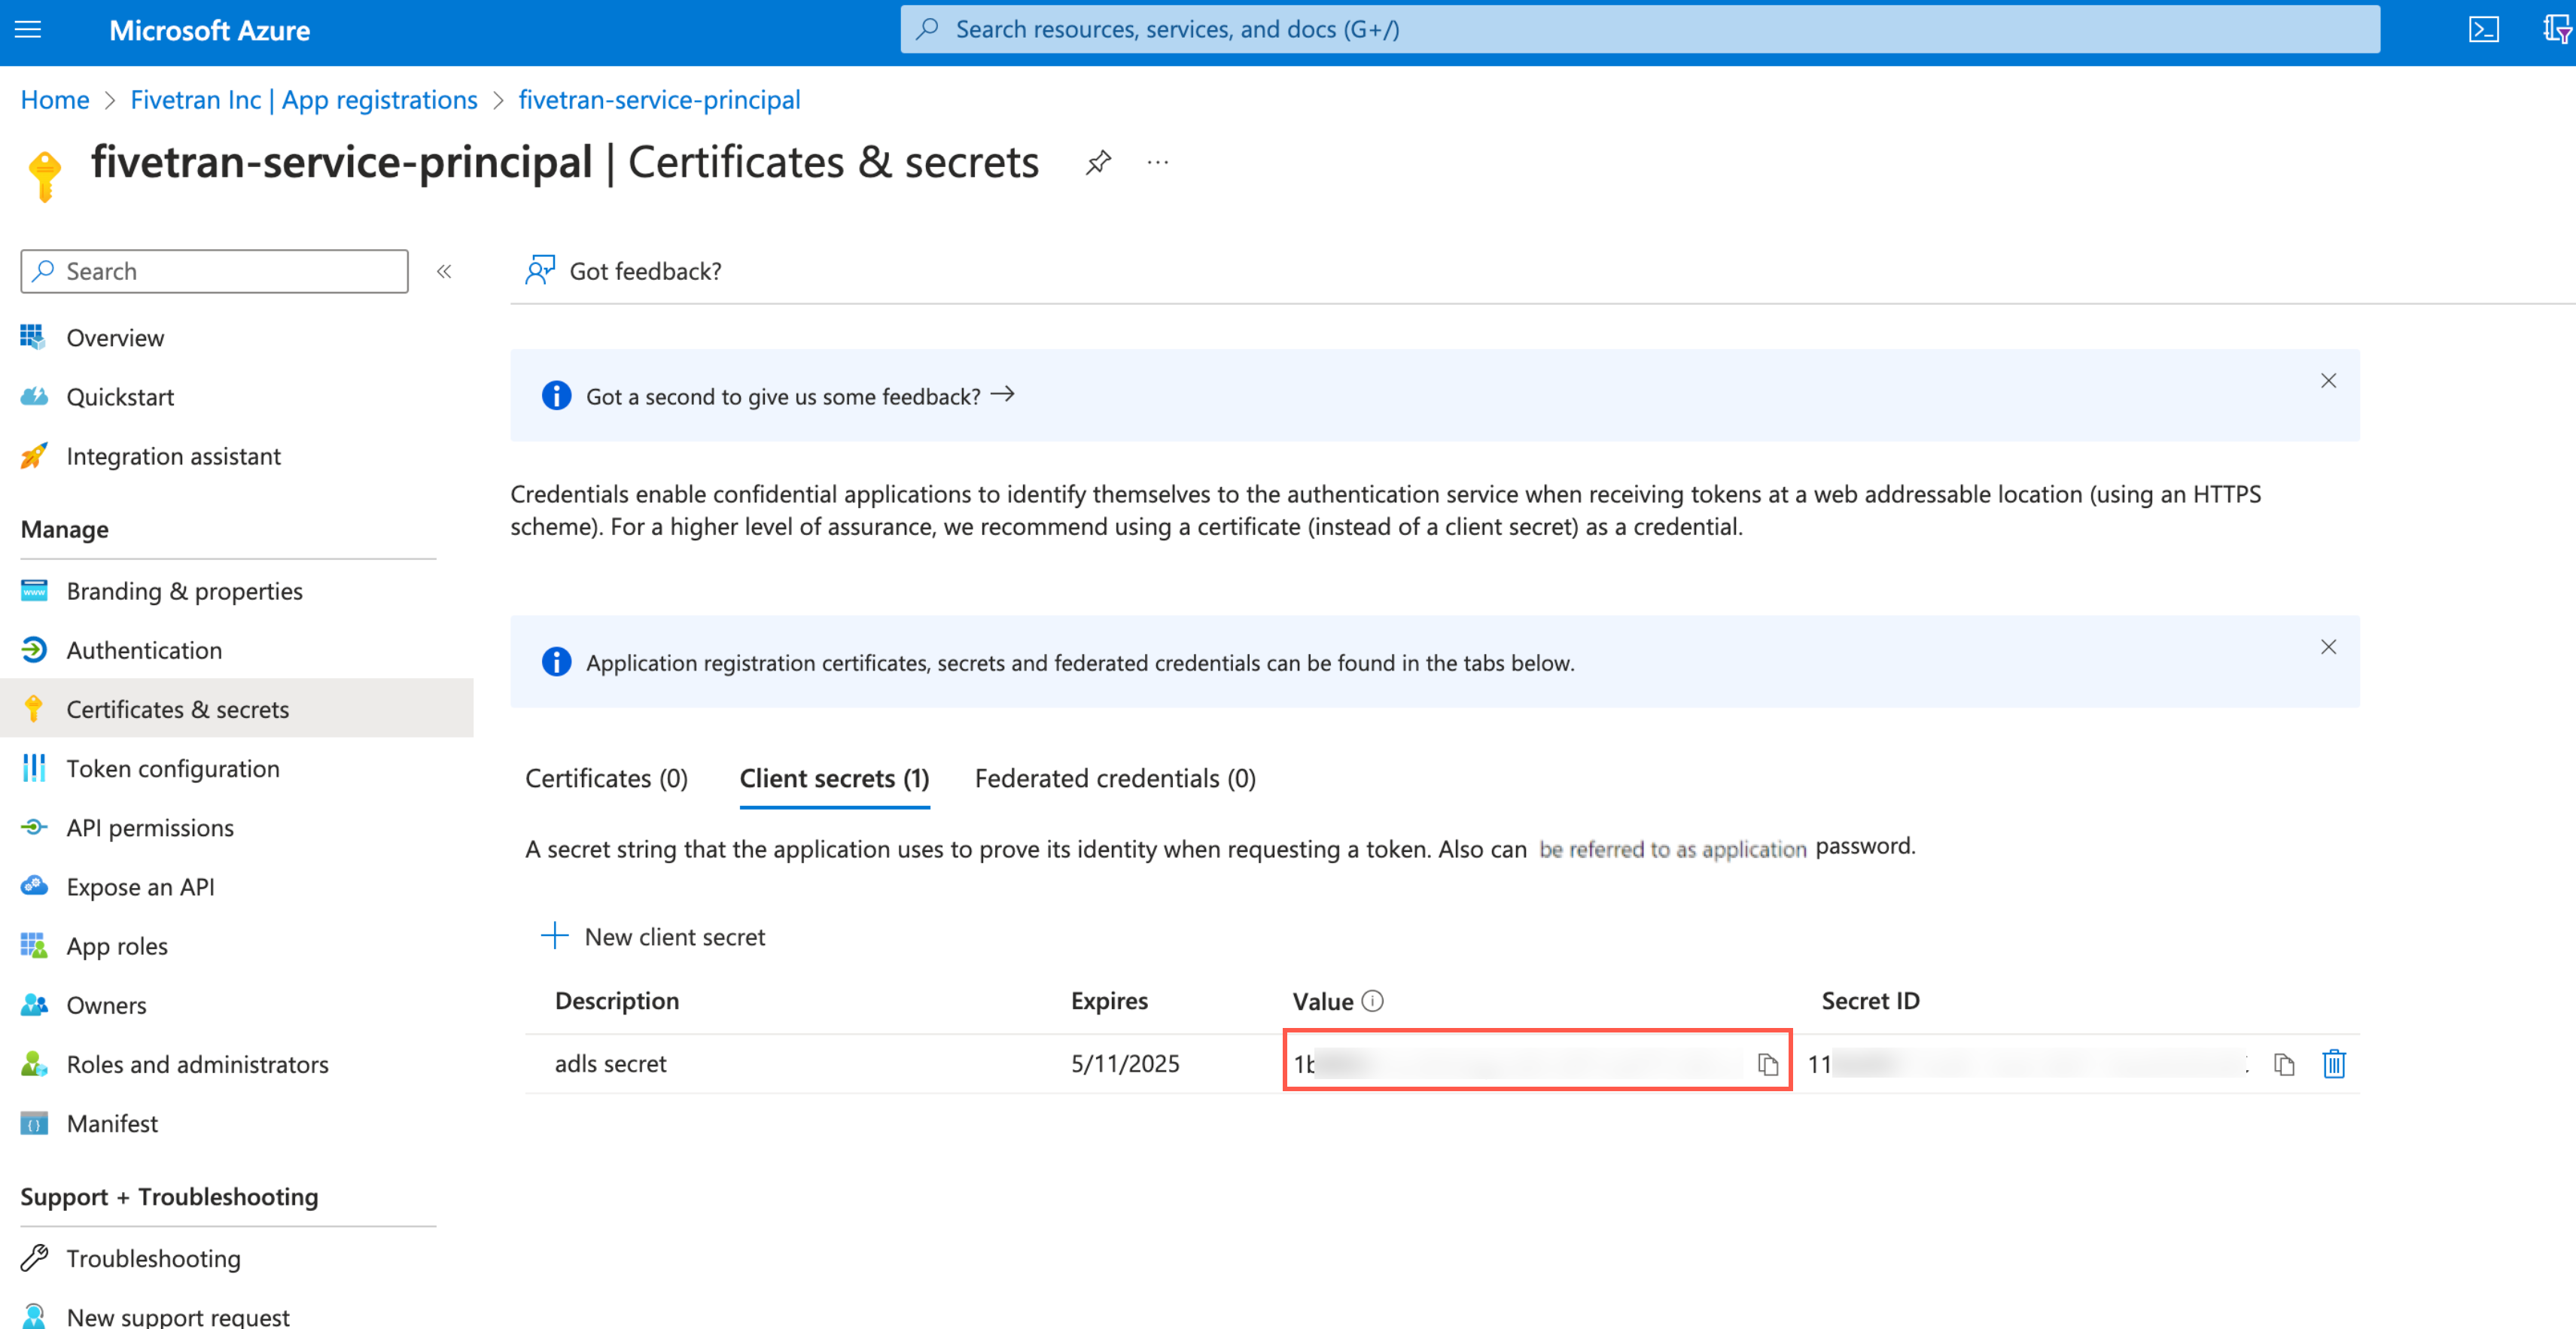This screenshot has width=2576, height=1329.
Task: Open Cloud Shell from the top bar
Action: (x=2483, y=29)
